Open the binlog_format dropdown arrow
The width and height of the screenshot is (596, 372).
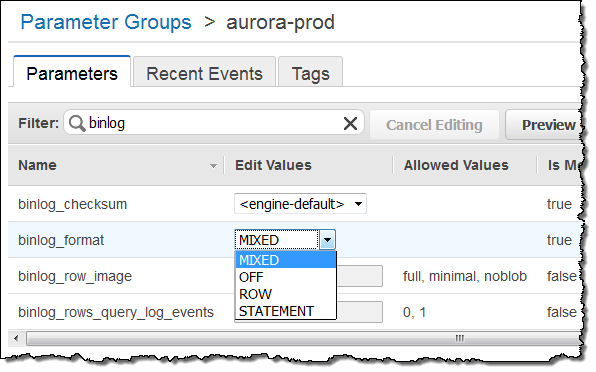(x=327, y=240)
